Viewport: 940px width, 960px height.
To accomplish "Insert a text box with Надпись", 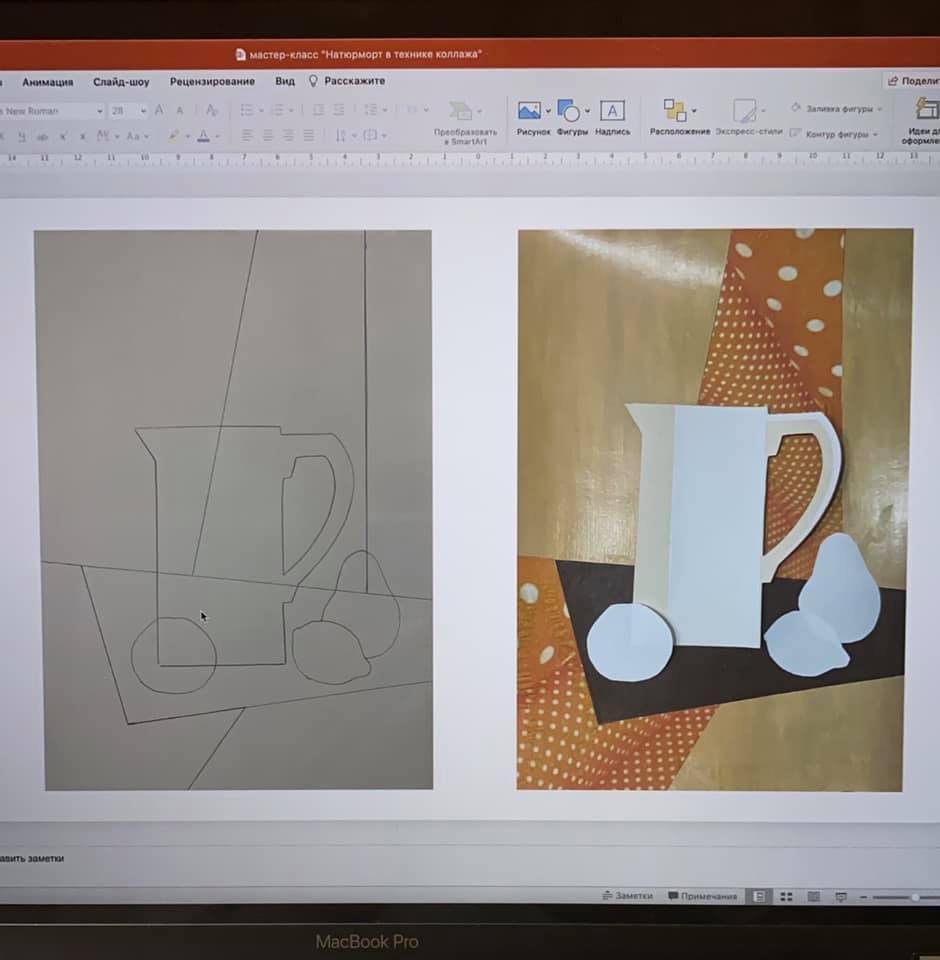I will 612,111.
